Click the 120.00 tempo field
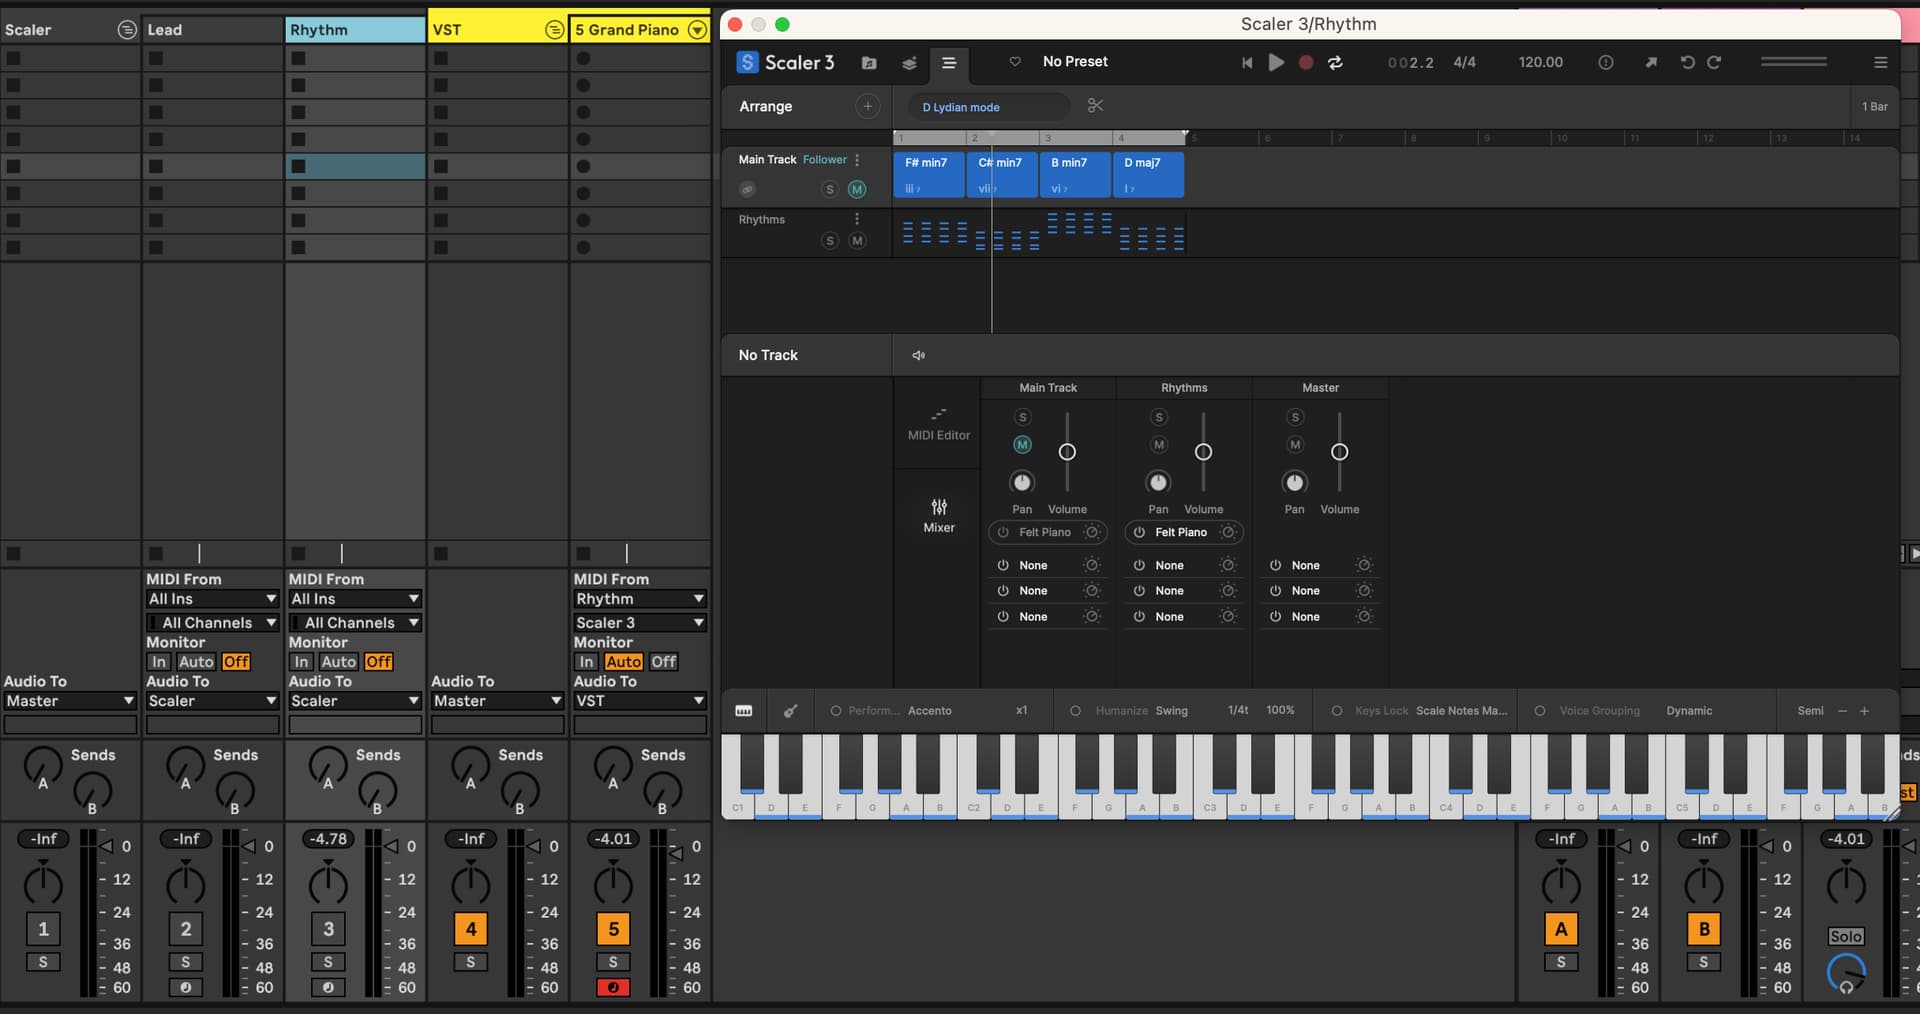This screenshot has height=1014, width=1920. tap(1540, 62)
